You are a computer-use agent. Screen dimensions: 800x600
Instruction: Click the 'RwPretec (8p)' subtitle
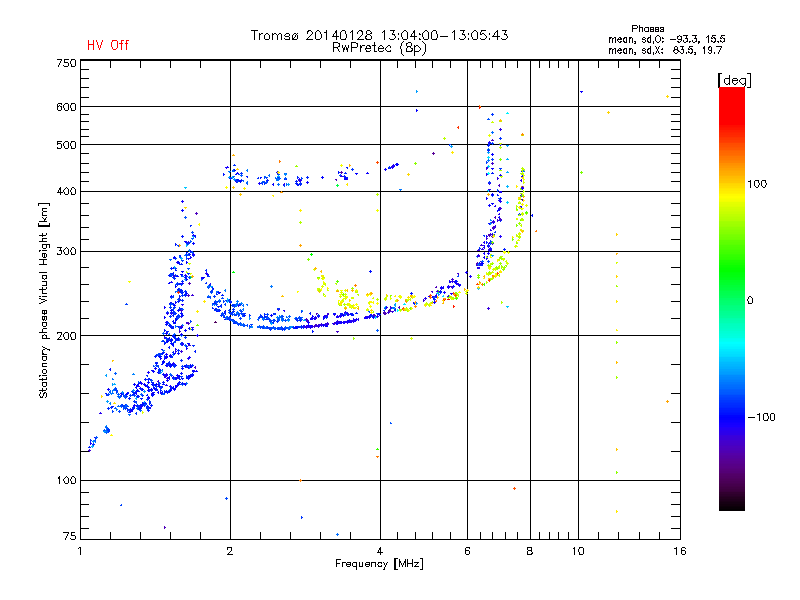pyautogui.click(x=379, y=48)
